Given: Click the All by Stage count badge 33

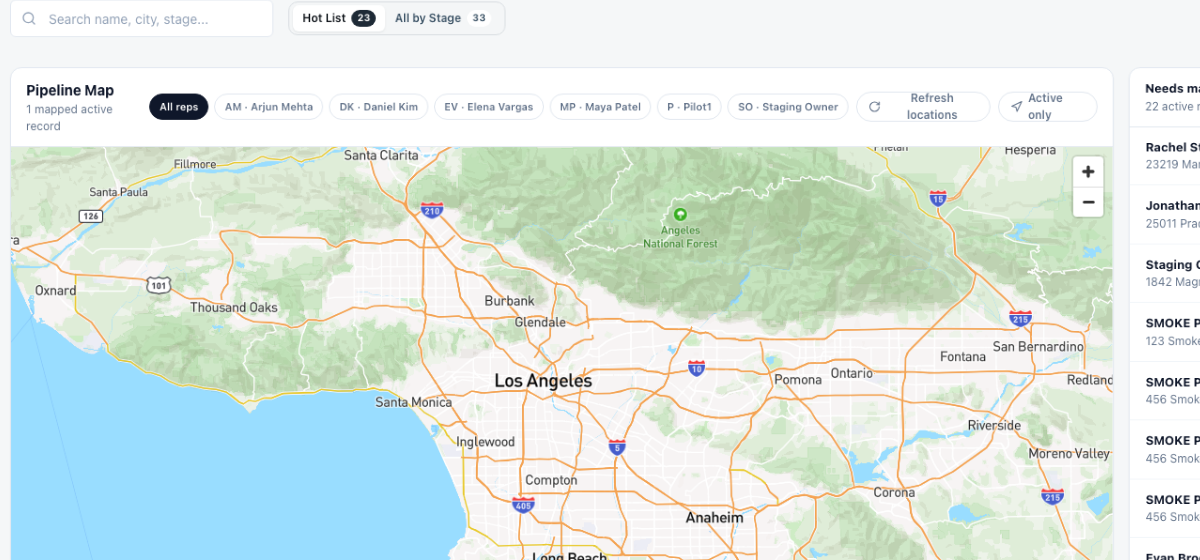Looking at the screenshot, I should 479,18.
